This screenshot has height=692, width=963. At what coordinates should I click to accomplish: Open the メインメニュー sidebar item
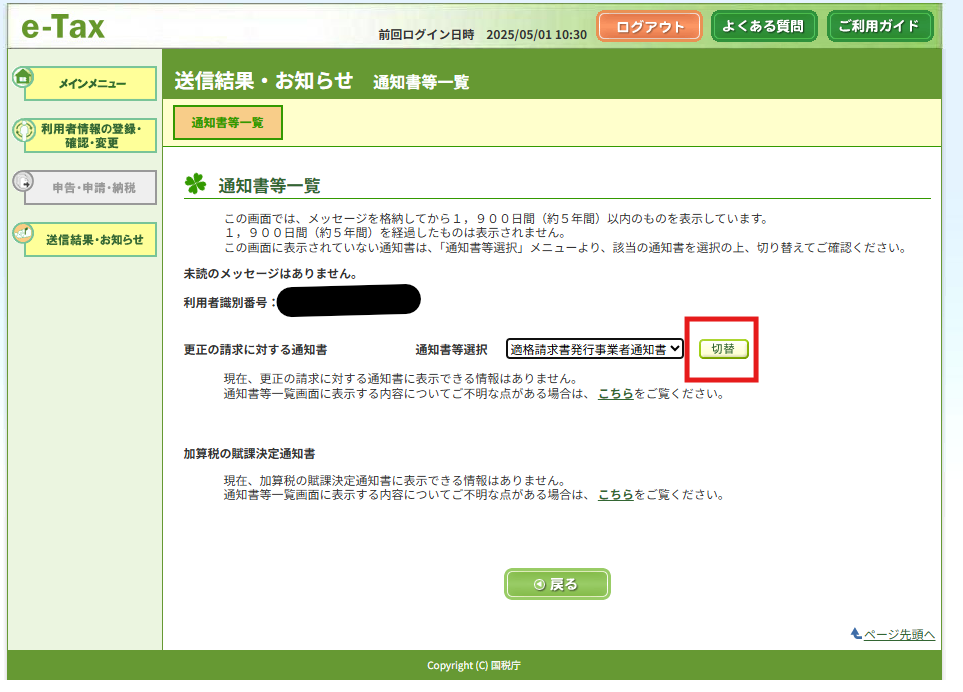pyautogui.click(x=90, y=84)
